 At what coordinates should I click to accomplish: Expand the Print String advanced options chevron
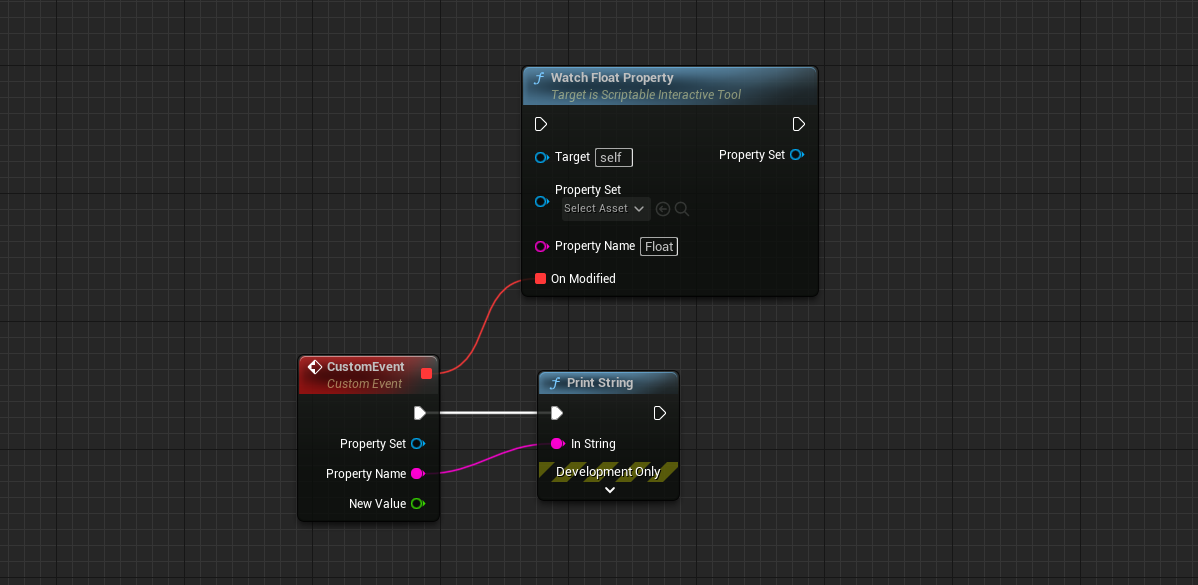point(609,489)
